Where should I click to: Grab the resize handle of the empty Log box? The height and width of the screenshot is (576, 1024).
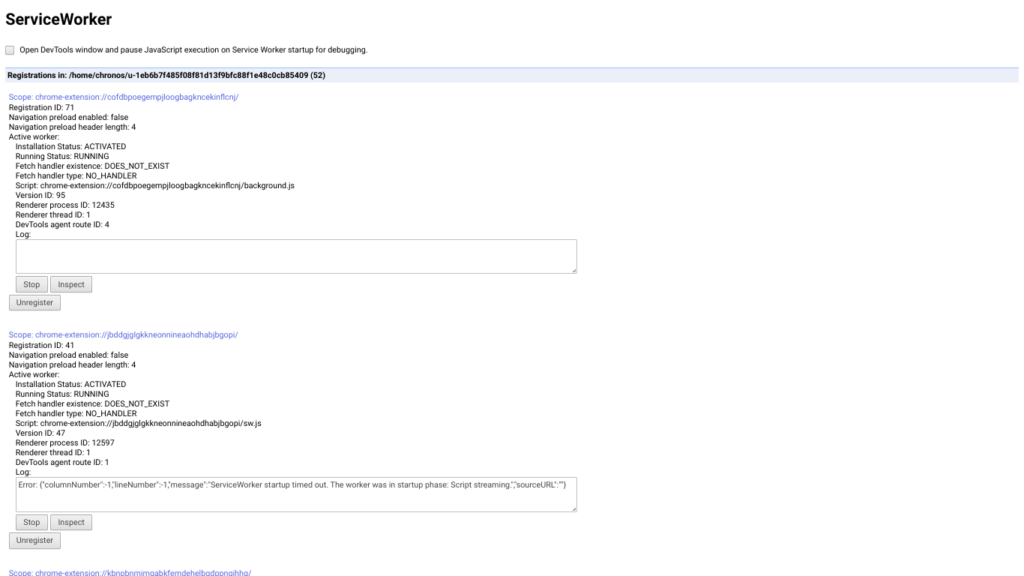(573, 270)
